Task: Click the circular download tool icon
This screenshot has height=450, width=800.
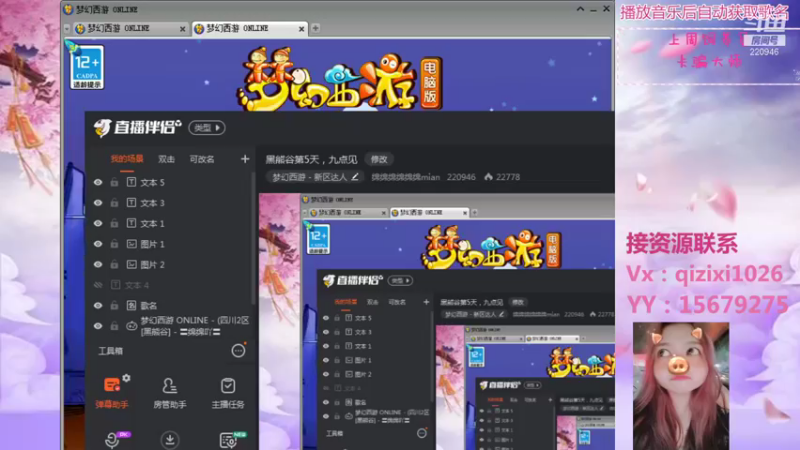Action: [170, 440]
